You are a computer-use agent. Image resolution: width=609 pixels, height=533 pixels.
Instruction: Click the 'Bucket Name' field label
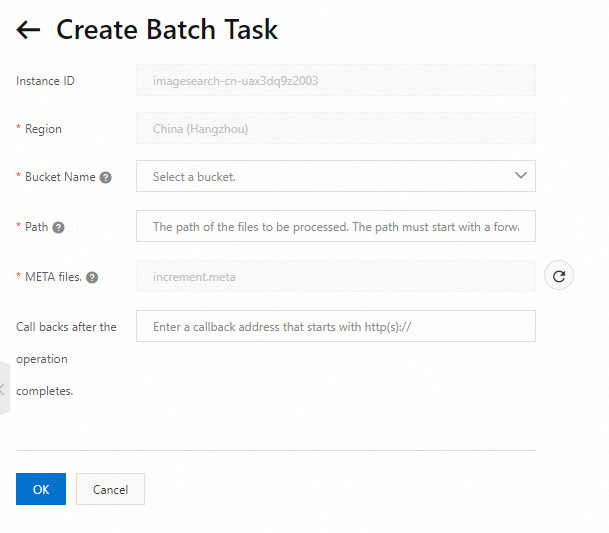click(x=60, y=177)
